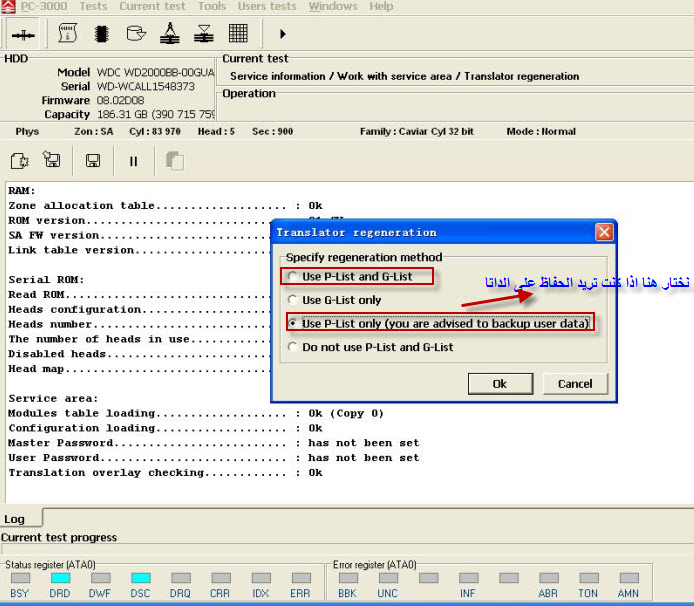The image size is (694, 606).
Task: Click the Family: Caviar Cyl 32 bit text
Action: pos(416,131)
